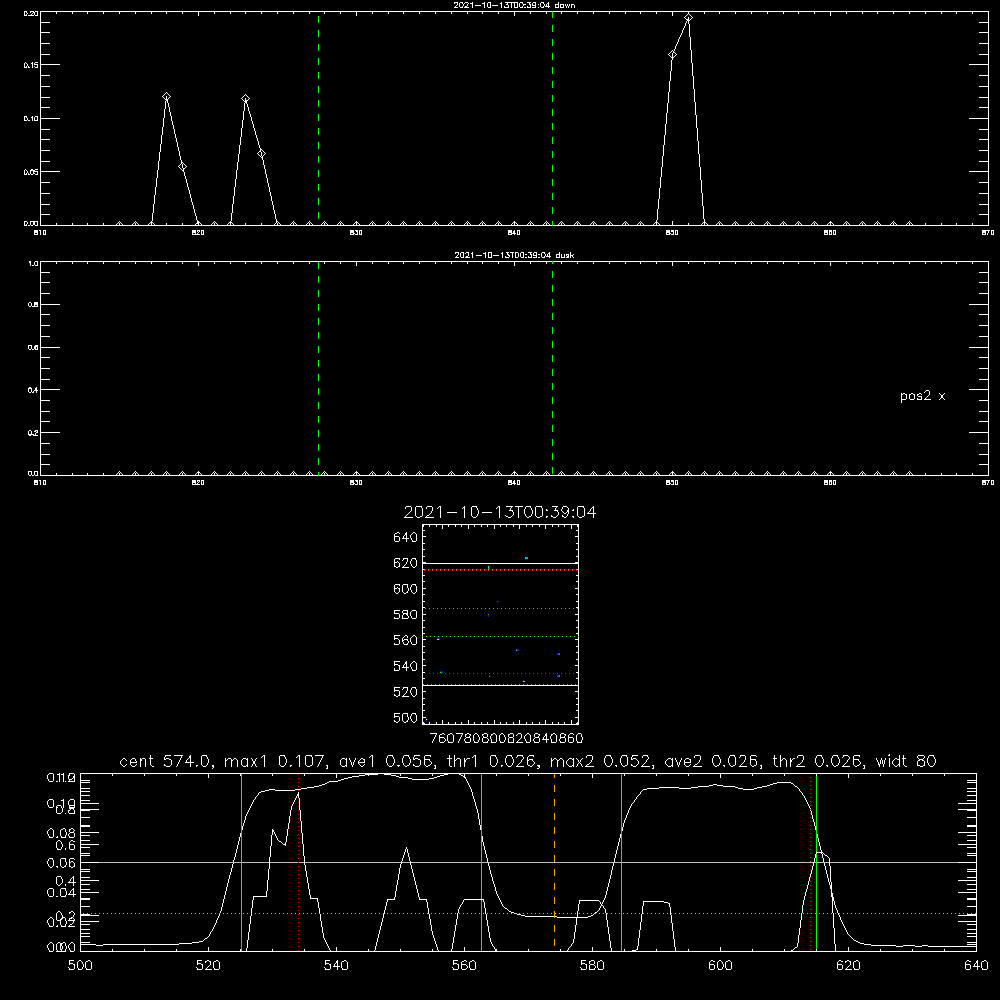
Task: Click the cyan point above 620 in scatter plot
Action: click(526, 558)
